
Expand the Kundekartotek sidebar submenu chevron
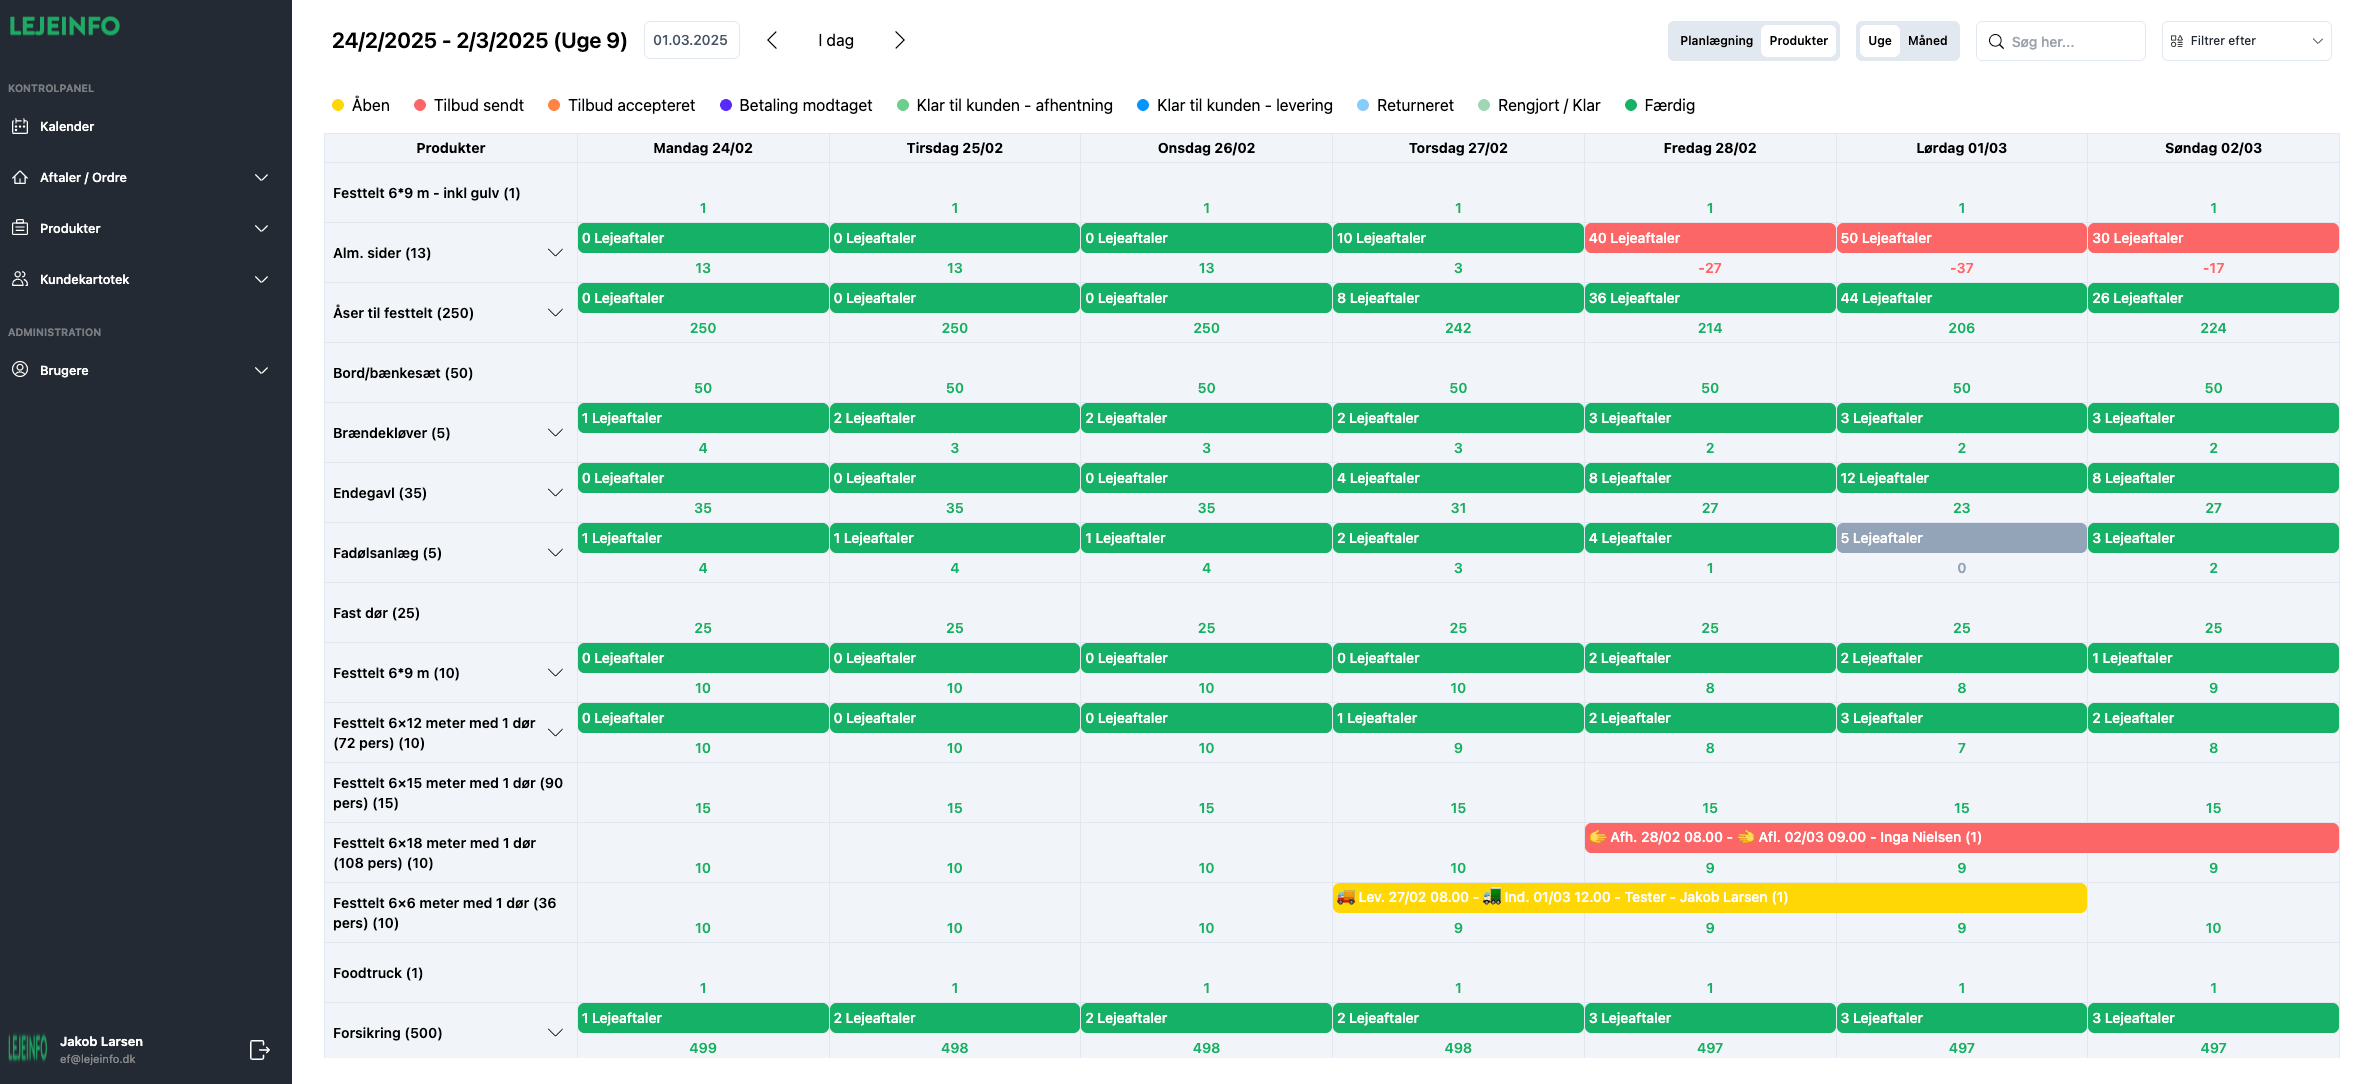[x=261, y=279]
